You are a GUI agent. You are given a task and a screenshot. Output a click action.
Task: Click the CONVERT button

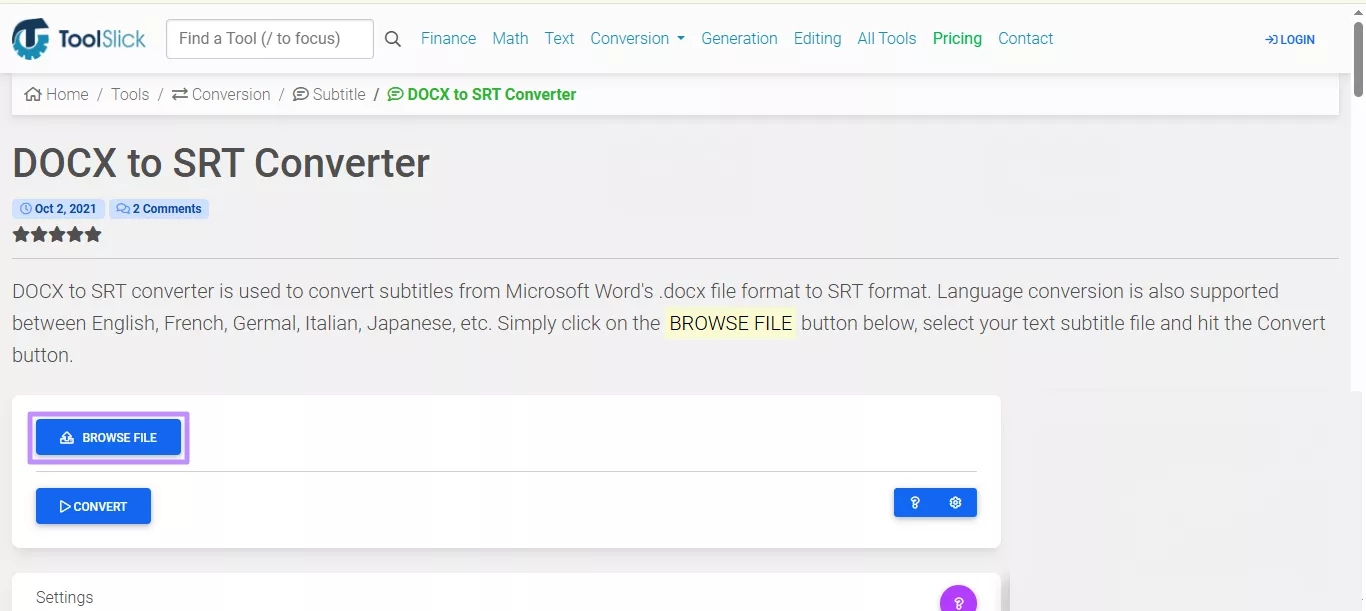[x=93, y=506]
